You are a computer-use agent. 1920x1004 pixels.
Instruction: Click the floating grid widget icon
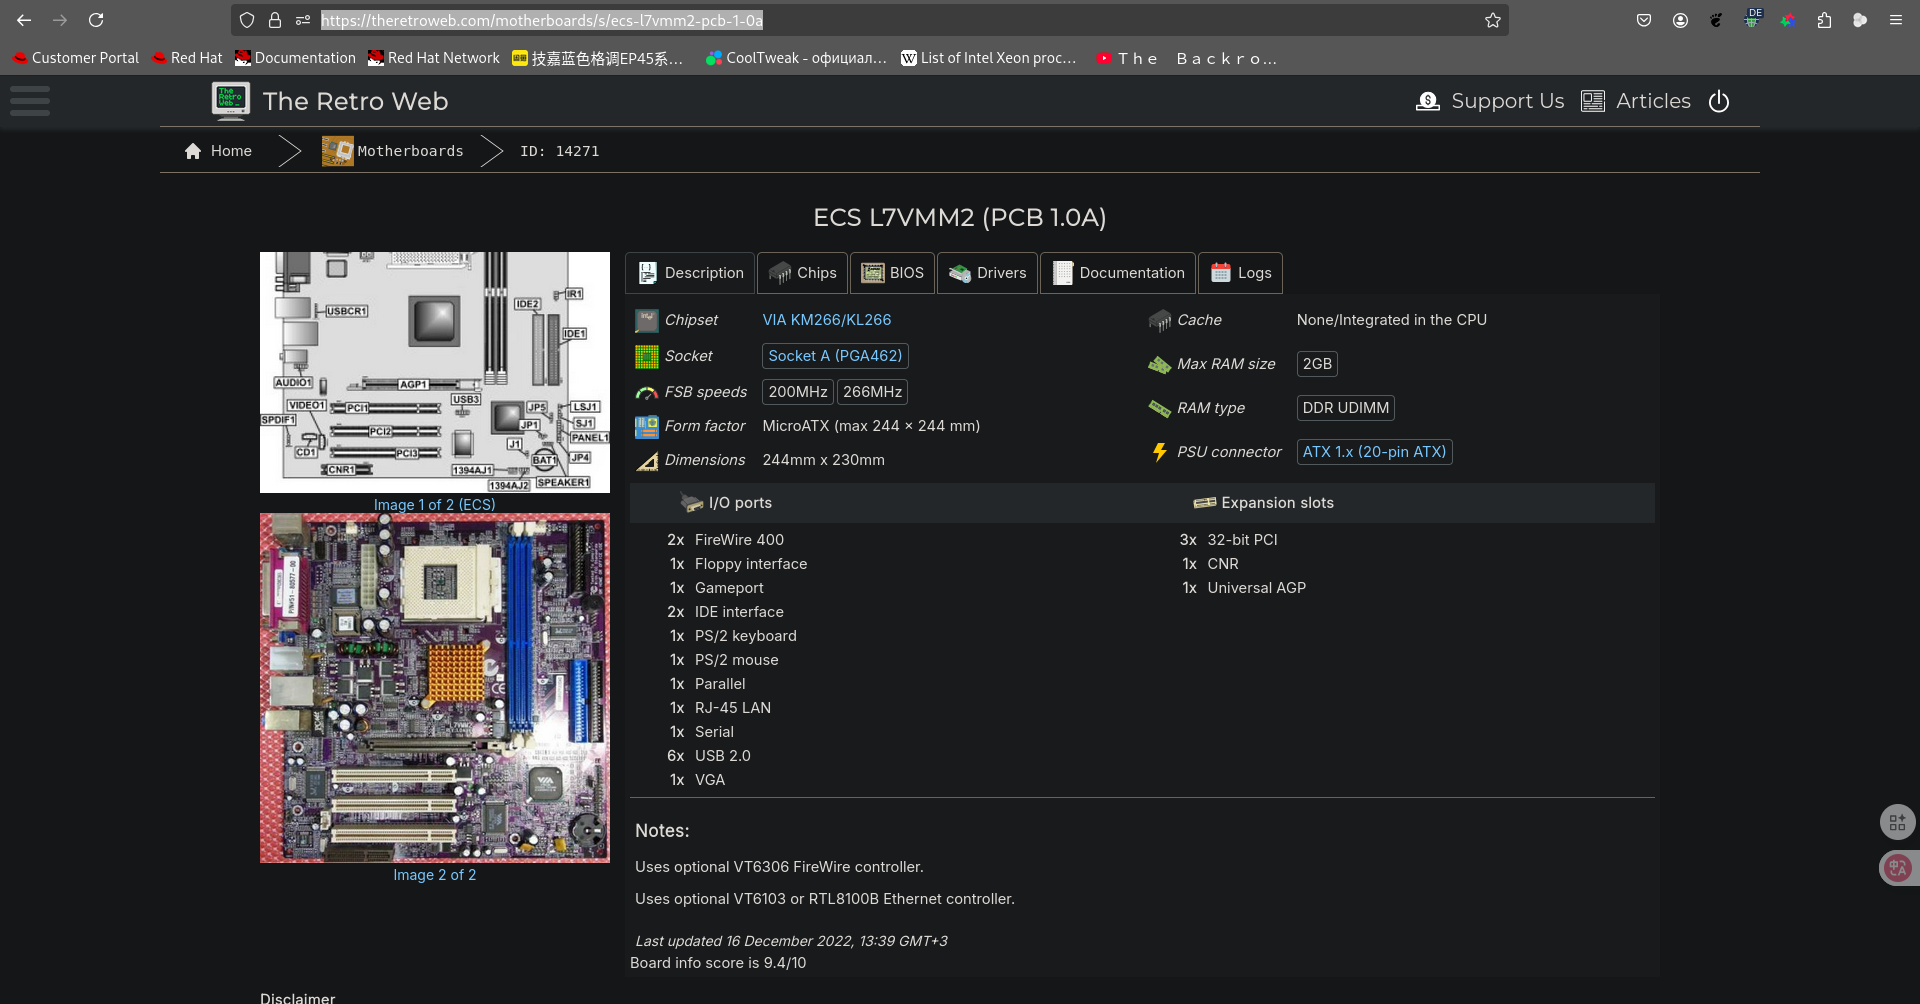coord(1898,822)
